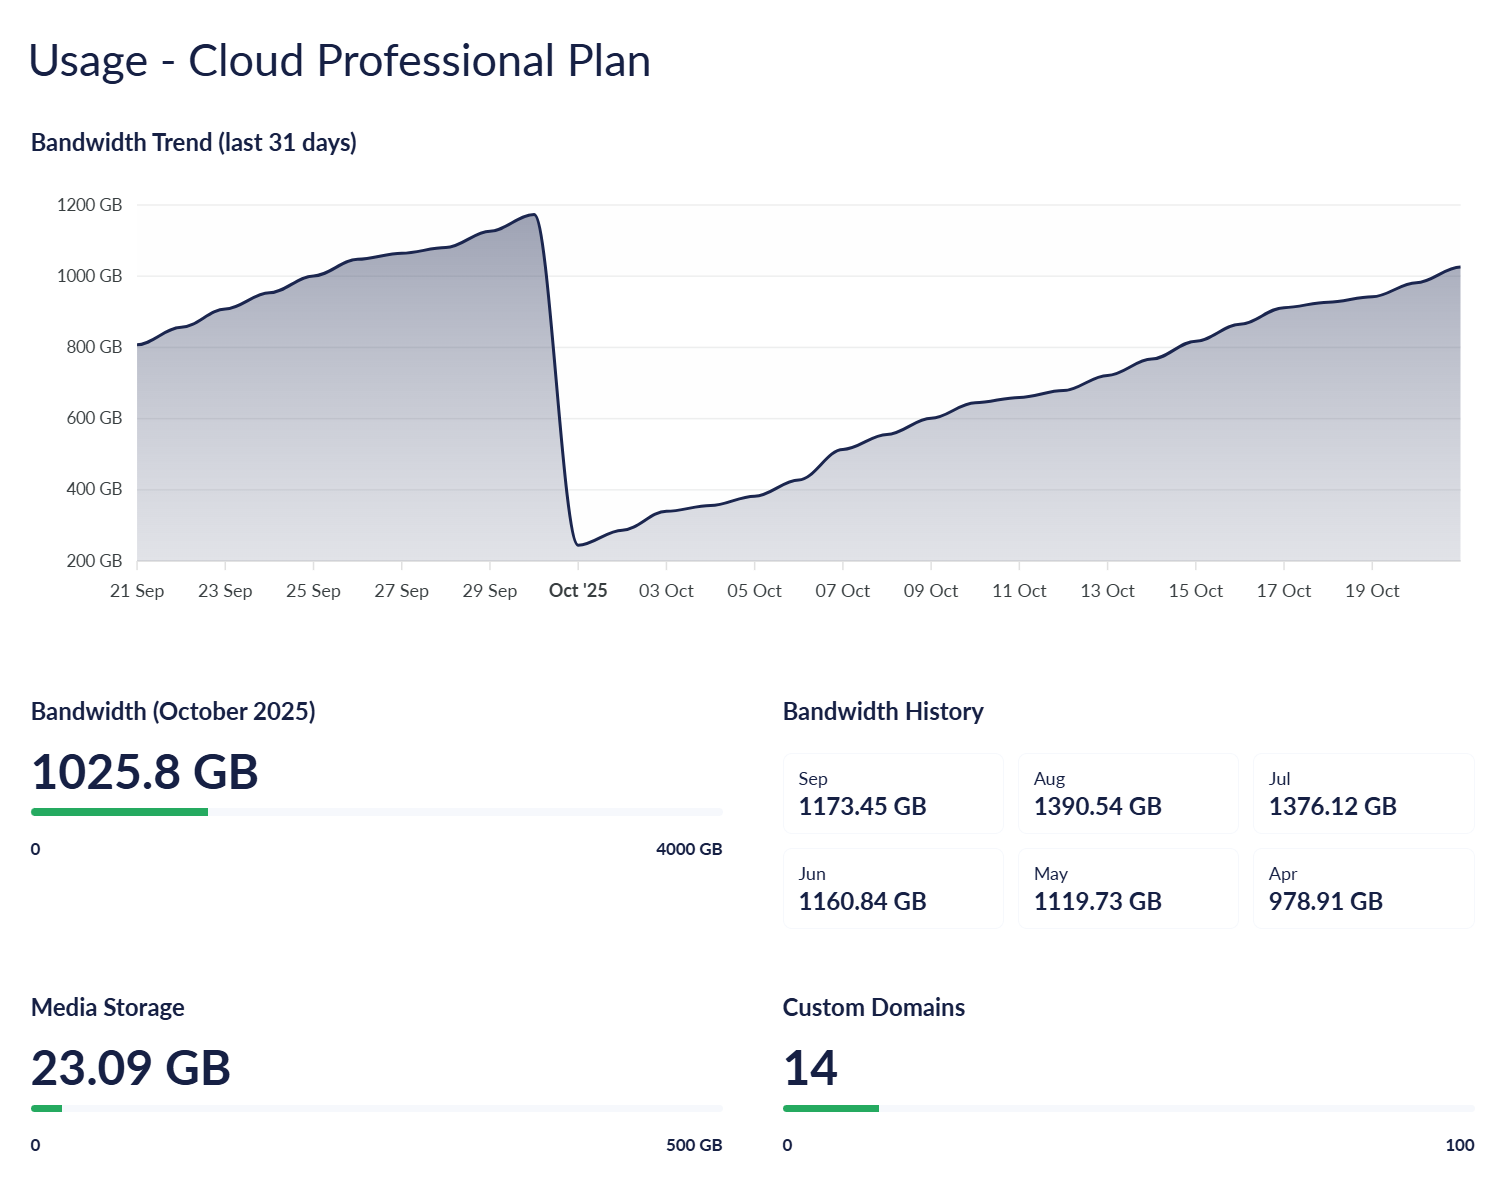Screen dimensions: 1504x1191
Task: Select the Aug 1390.54 GB history card
Action: point(1128,794)
